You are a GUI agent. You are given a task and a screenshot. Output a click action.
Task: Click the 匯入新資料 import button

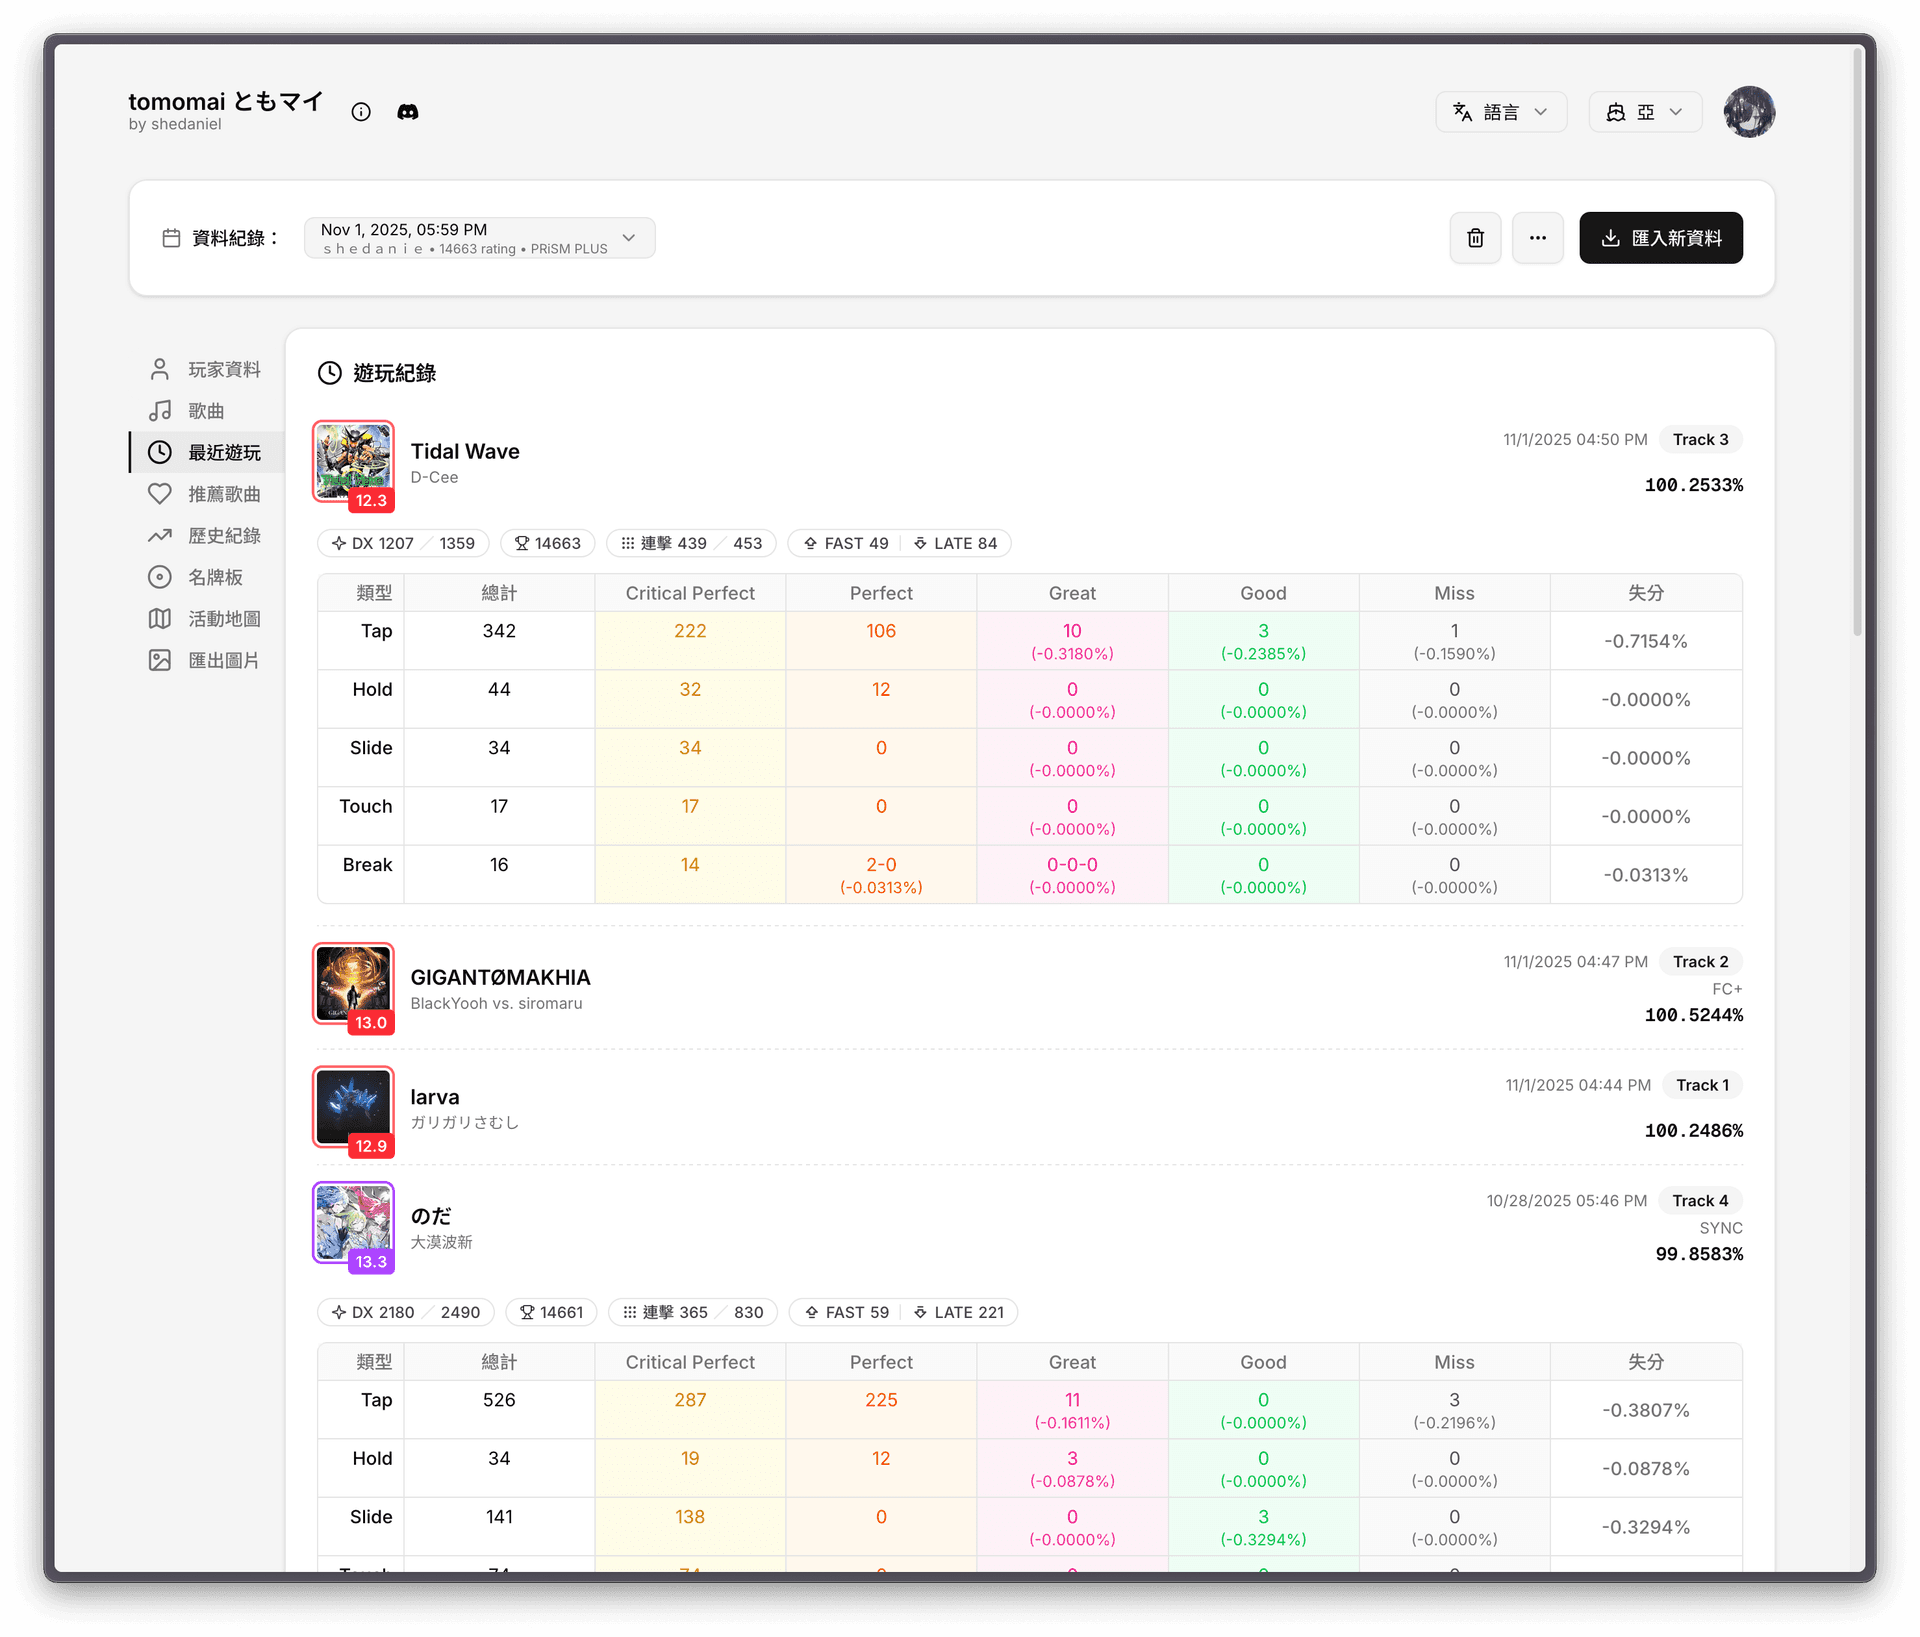tap(1660, 238)
